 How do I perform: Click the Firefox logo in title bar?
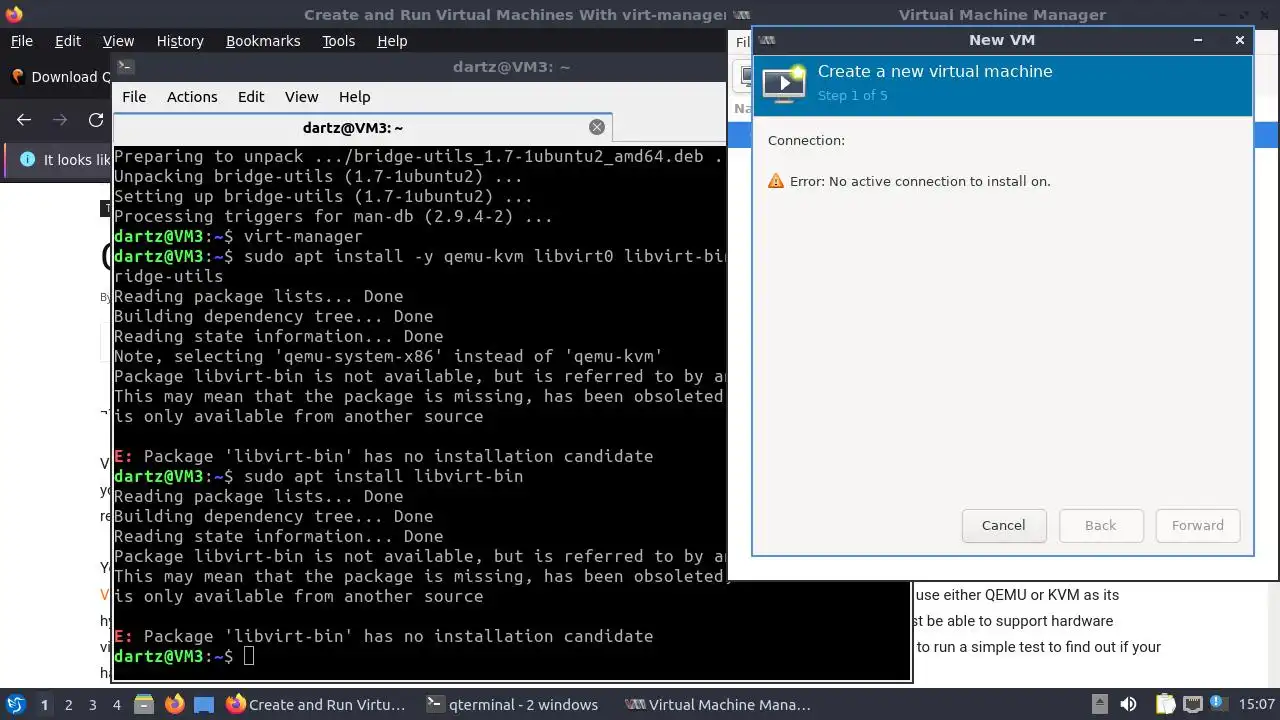coord(13,14)
